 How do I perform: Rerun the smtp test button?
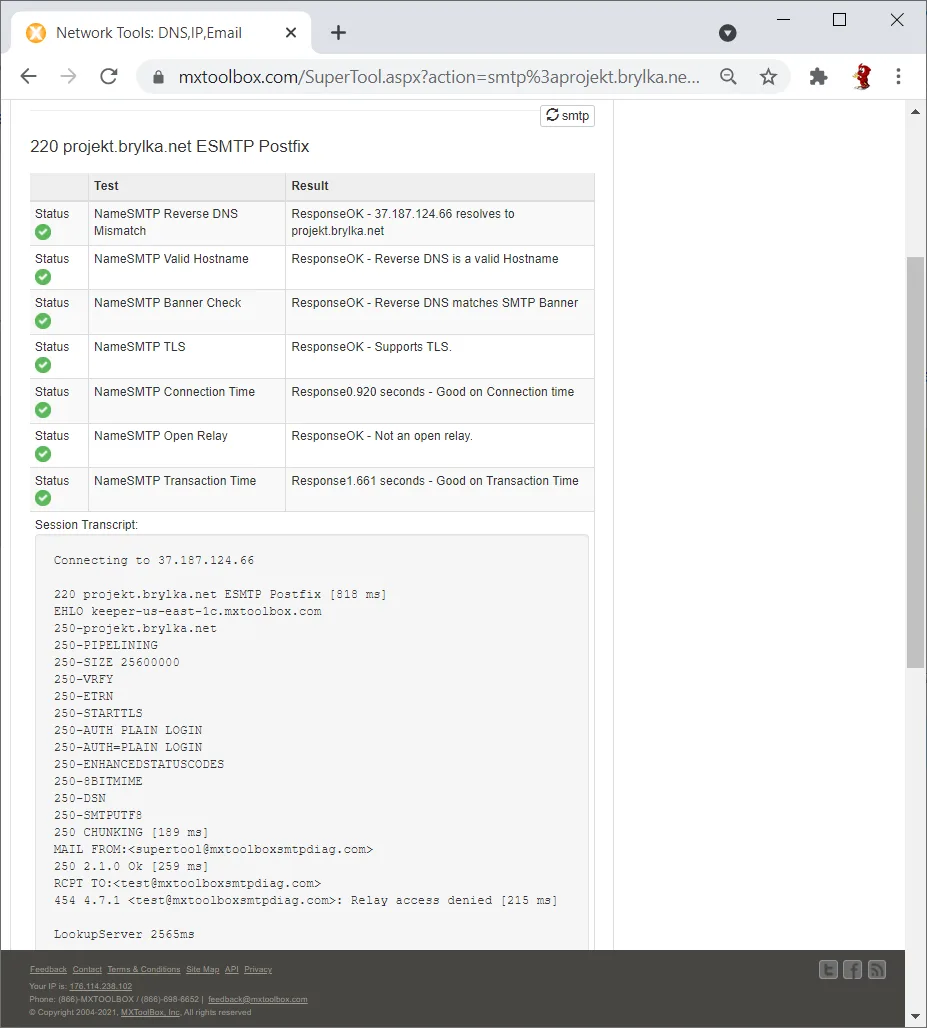point(567,115)
